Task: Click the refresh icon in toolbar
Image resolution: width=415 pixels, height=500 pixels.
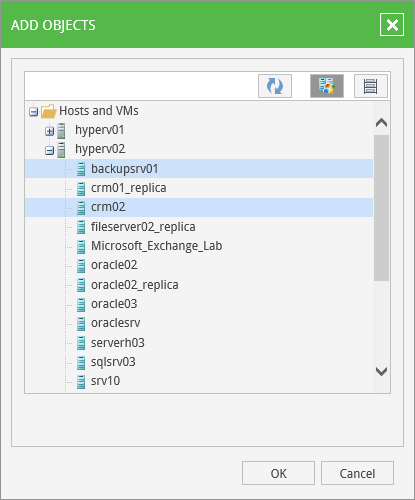Action: 275,86
